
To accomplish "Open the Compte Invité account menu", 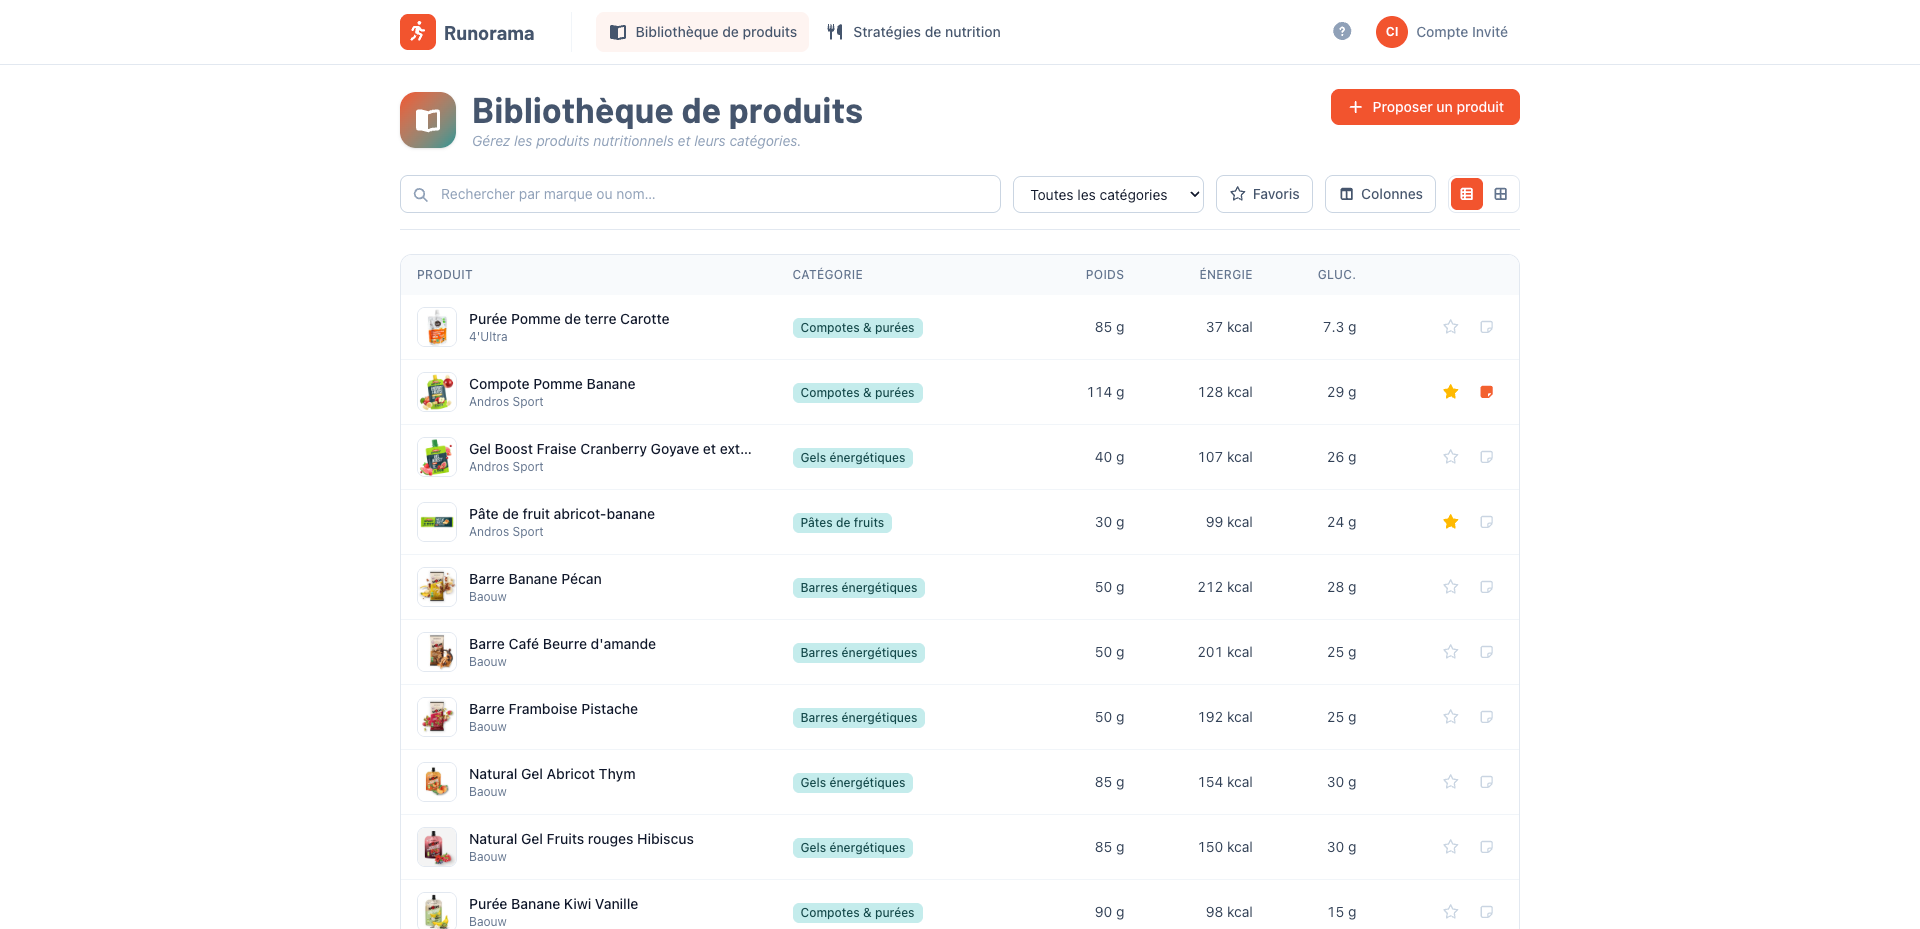I will tap(1442, 32).
